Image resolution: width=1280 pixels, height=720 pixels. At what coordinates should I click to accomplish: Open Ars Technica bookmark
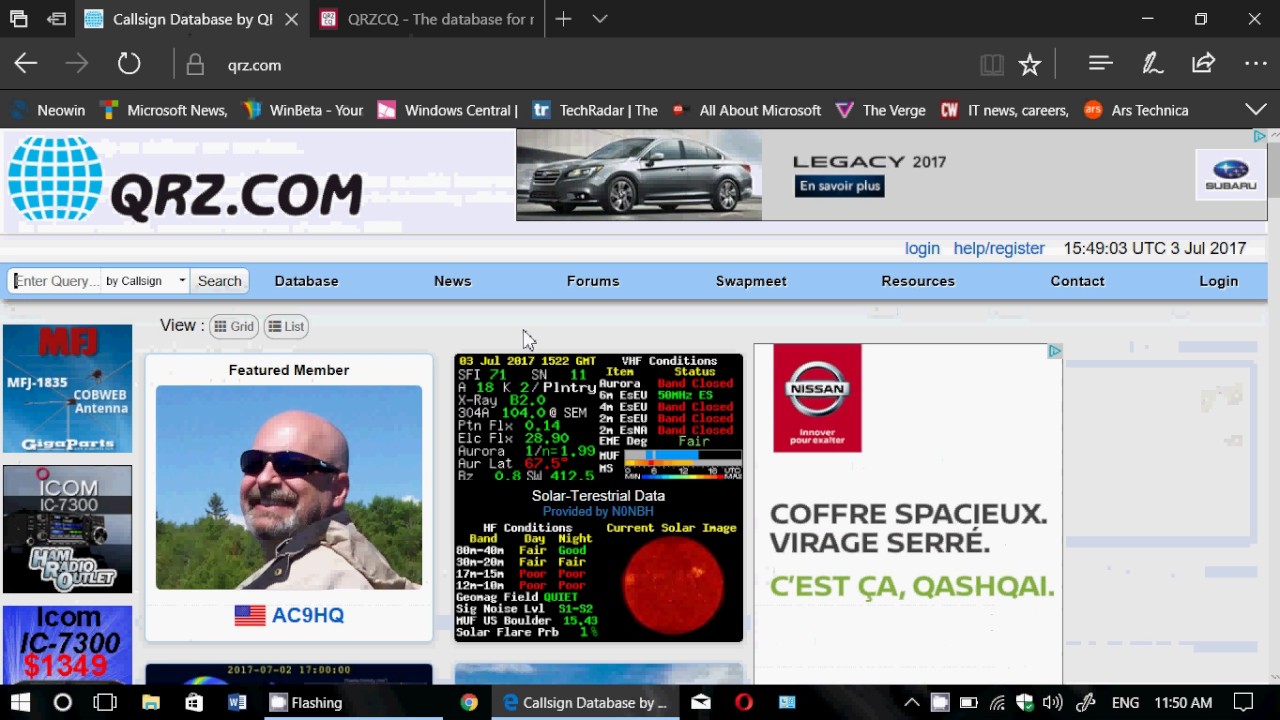pos(1137,110)
